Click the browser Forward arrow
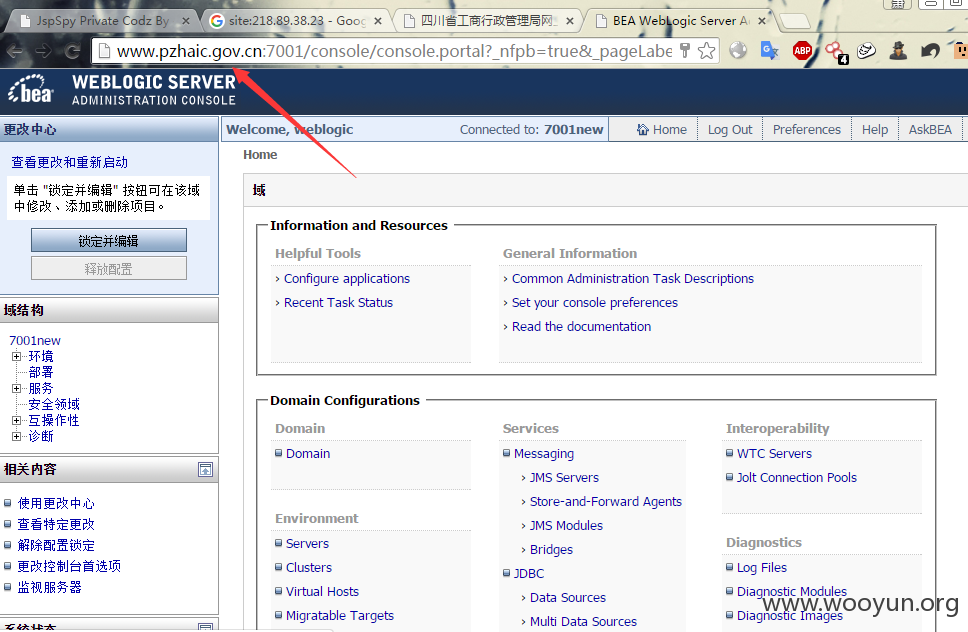 (x=43, y=51)
